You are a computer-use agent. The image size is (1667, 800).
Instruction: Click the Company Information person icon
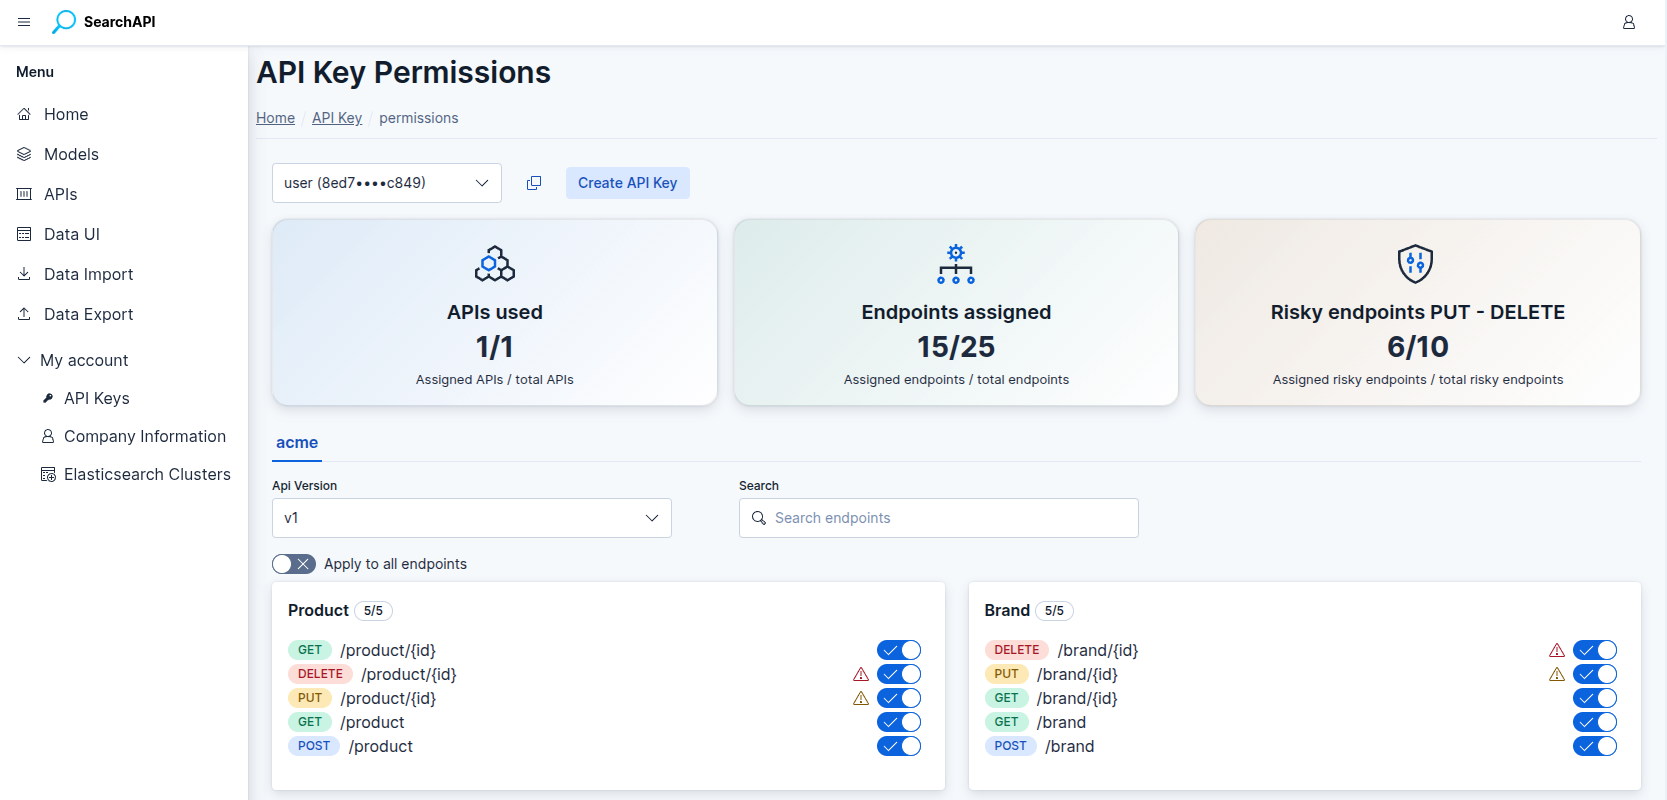click(47, 436)
